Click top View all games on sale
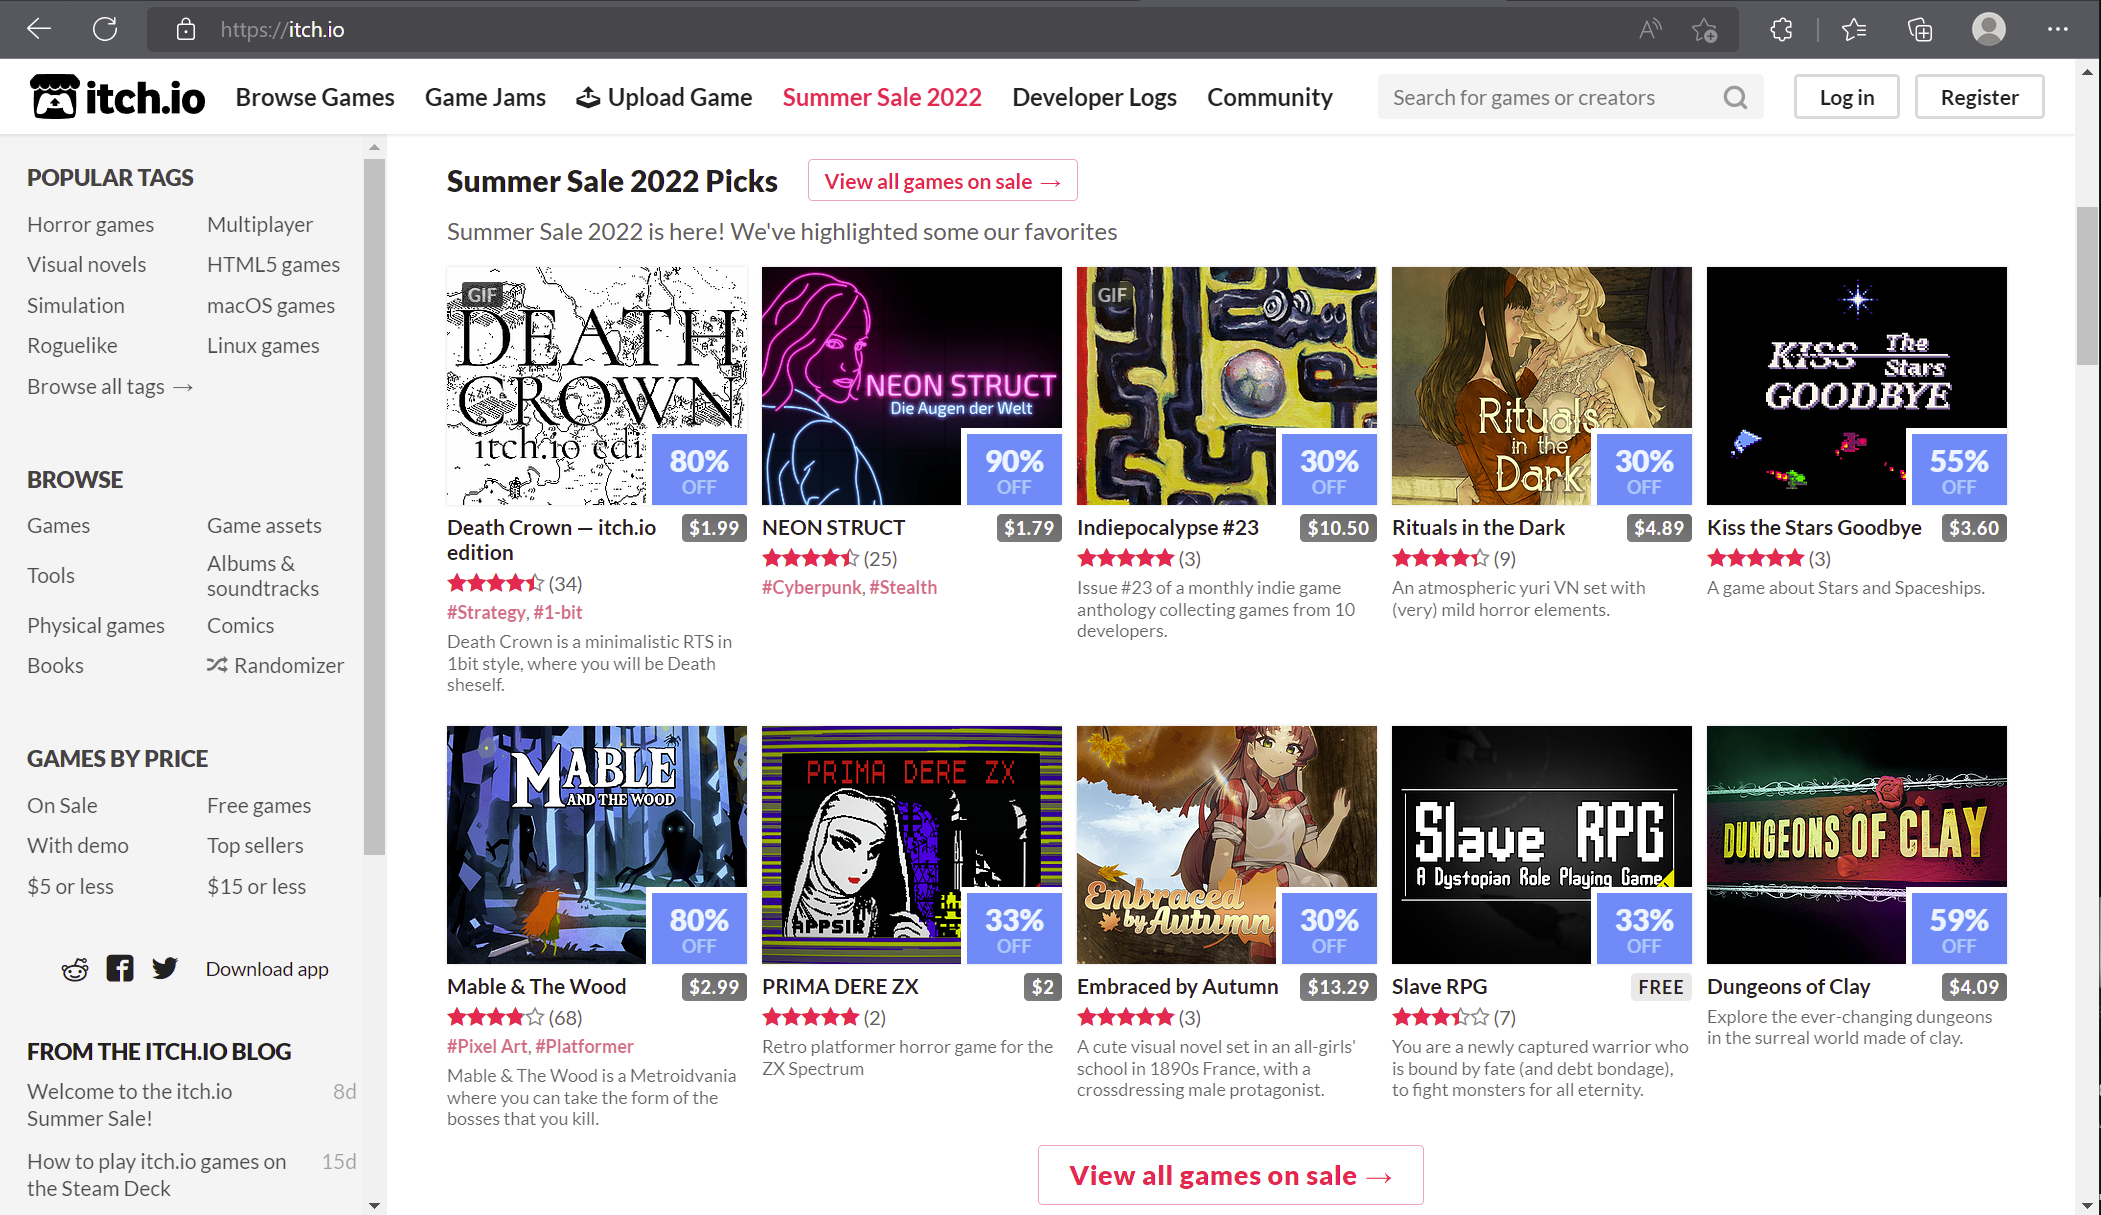 pyautogui.click(x=942, y=181)
